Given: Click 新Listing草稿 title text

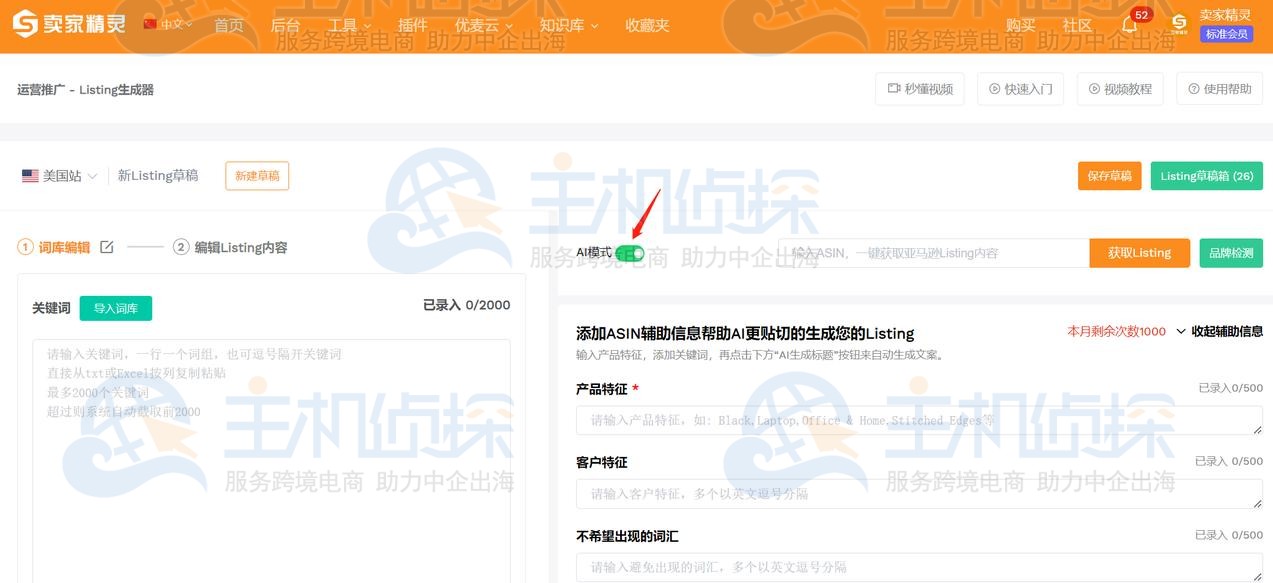Looking at the screenshot, I should (x=158, y=176).
